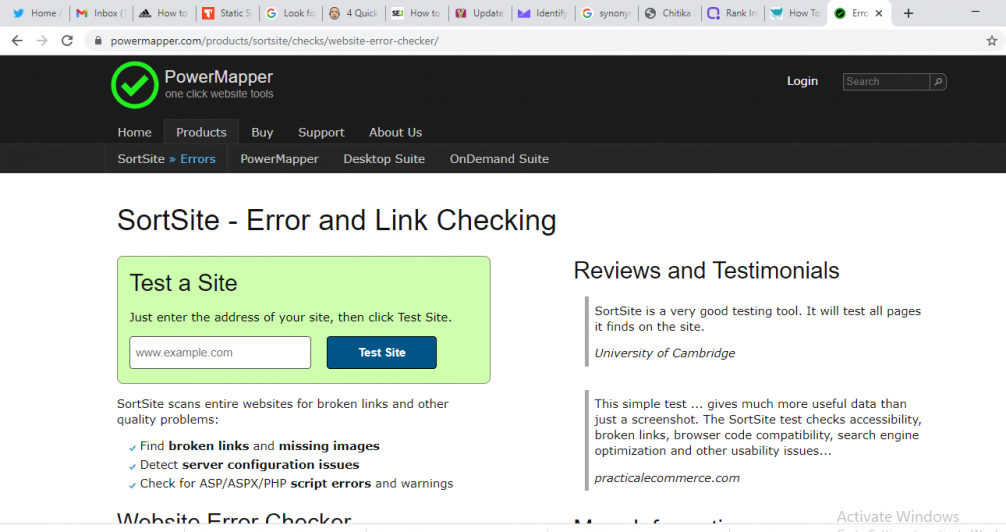Click the practicalecommerce.com attribution
The height and width of the screenshot is (532, 1006).
667,478
